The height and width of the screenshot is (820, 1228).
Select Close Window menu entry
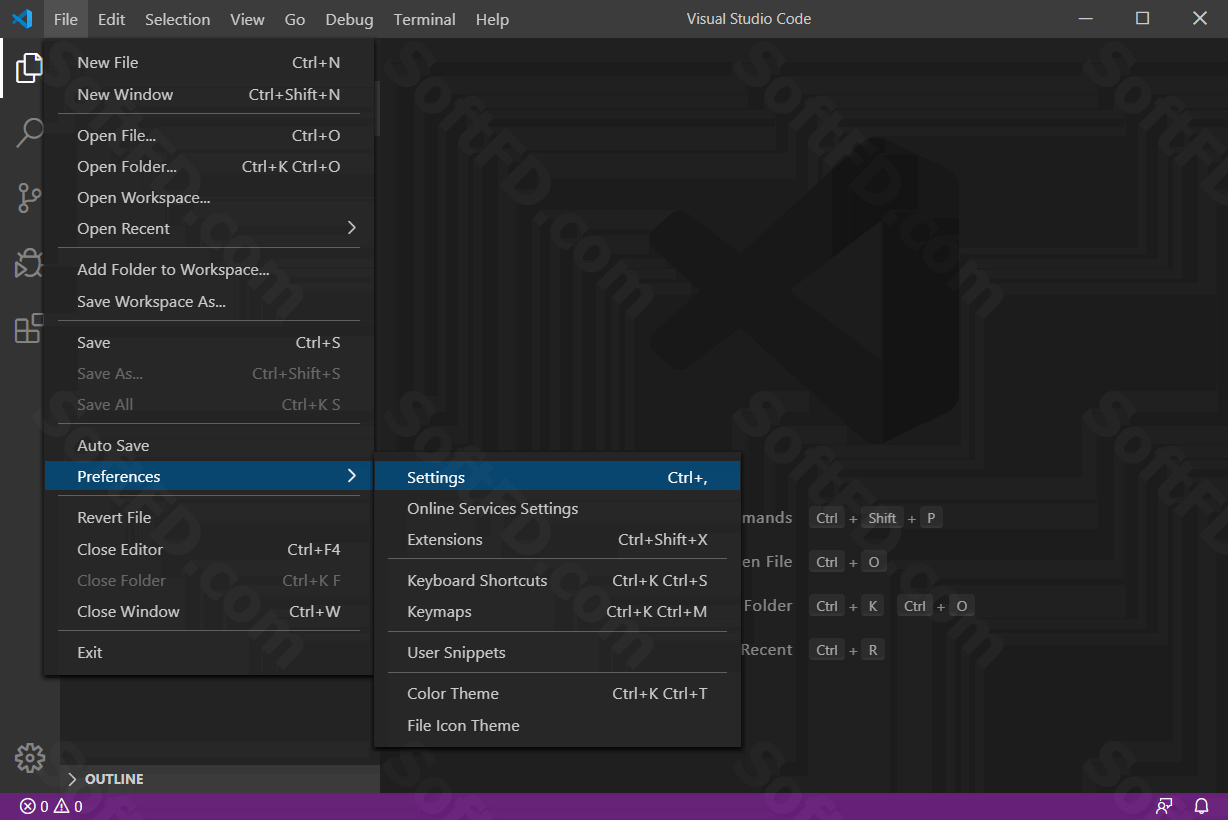209,611
